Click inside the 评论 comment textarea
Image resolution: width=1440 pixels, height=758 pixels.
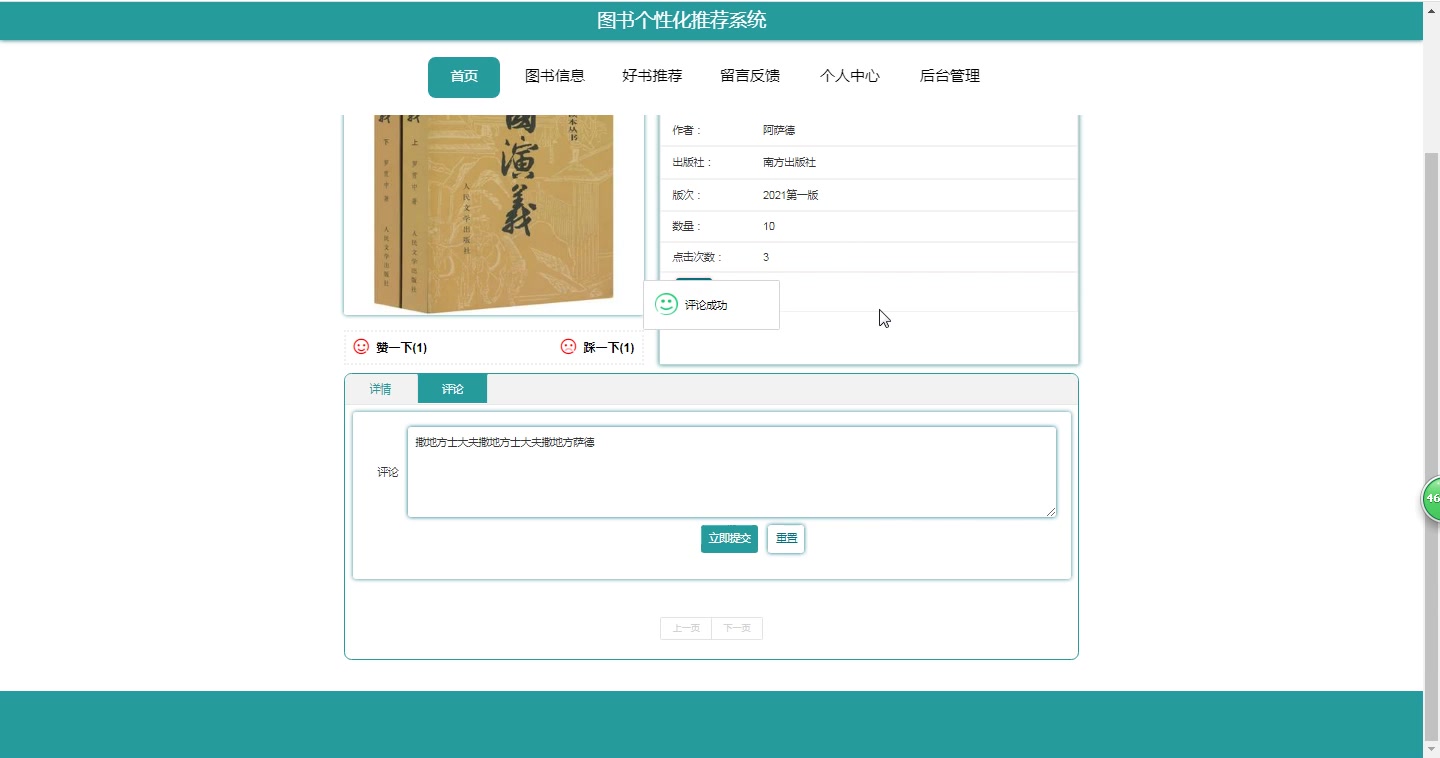(731, 470)
